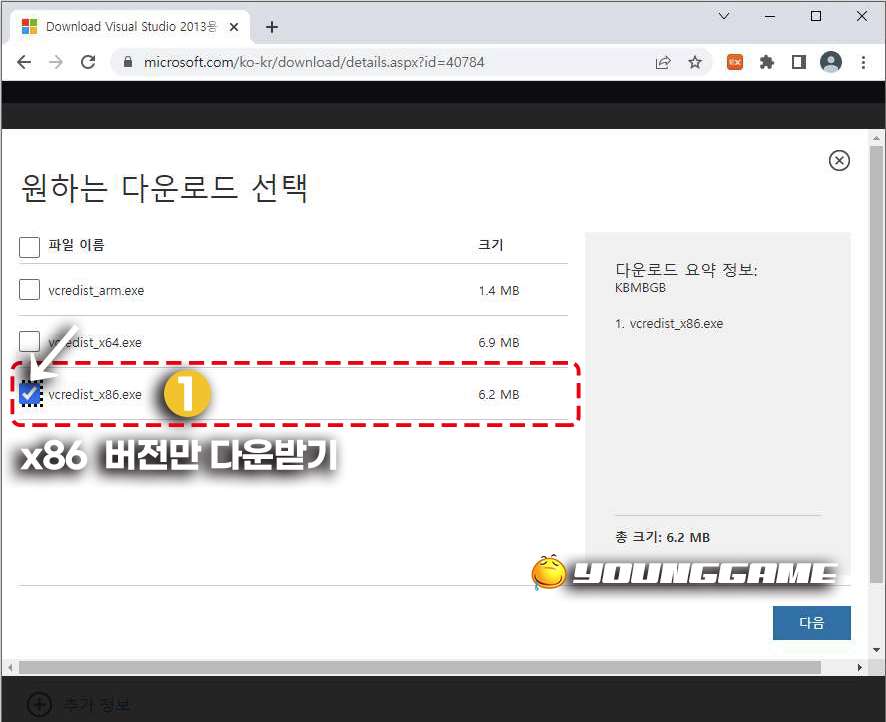Click the scroll left arrow
886x722 pixels.
(10, 667)
